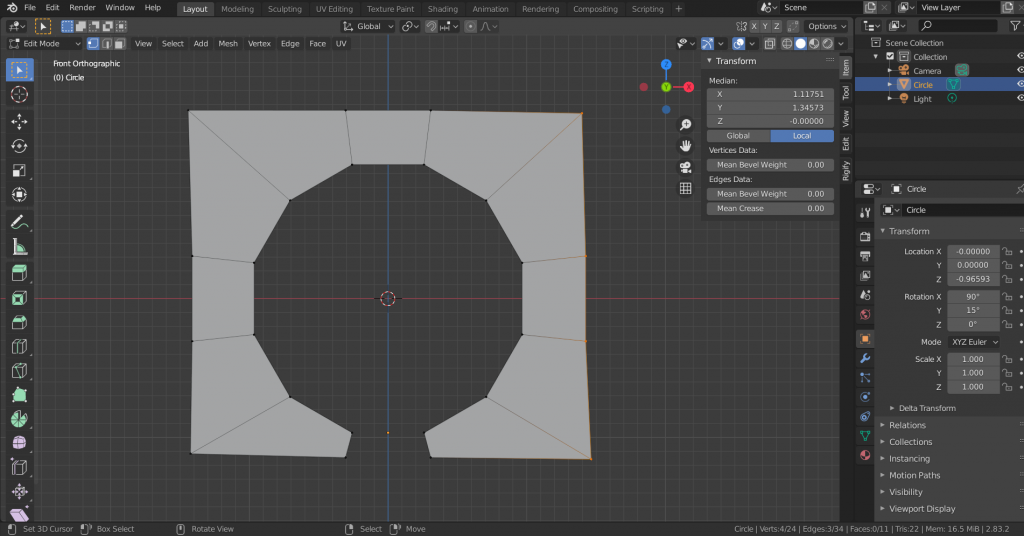Select the Extrude Region tool

click(x=19, y=274)
